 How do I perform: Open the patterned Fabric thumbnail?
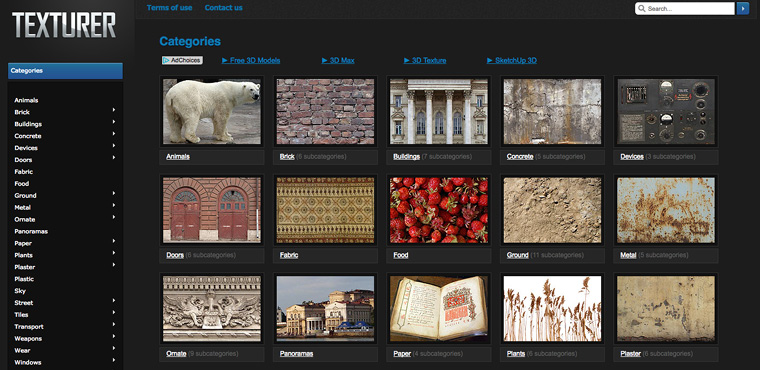(325, 209)
